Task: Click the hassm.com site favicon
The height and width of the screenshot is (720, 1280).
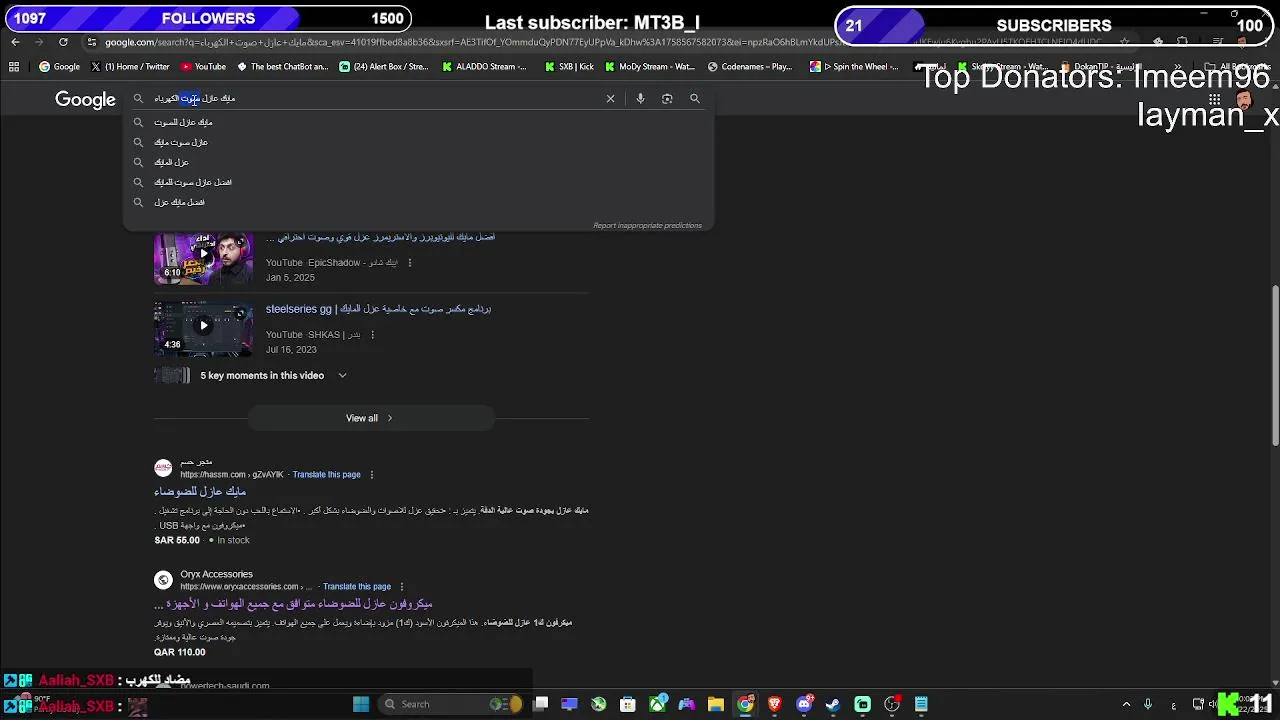Action: pyautogui.click(x=163, y=468)
